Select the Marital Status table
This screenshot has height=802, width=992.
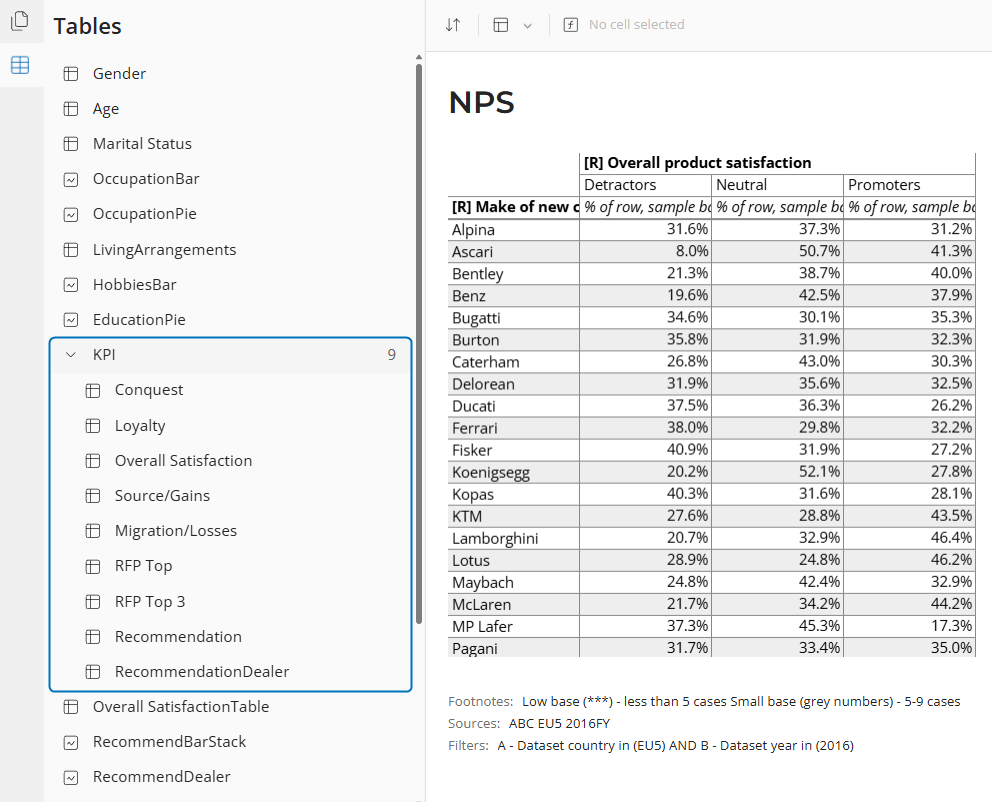142,144
